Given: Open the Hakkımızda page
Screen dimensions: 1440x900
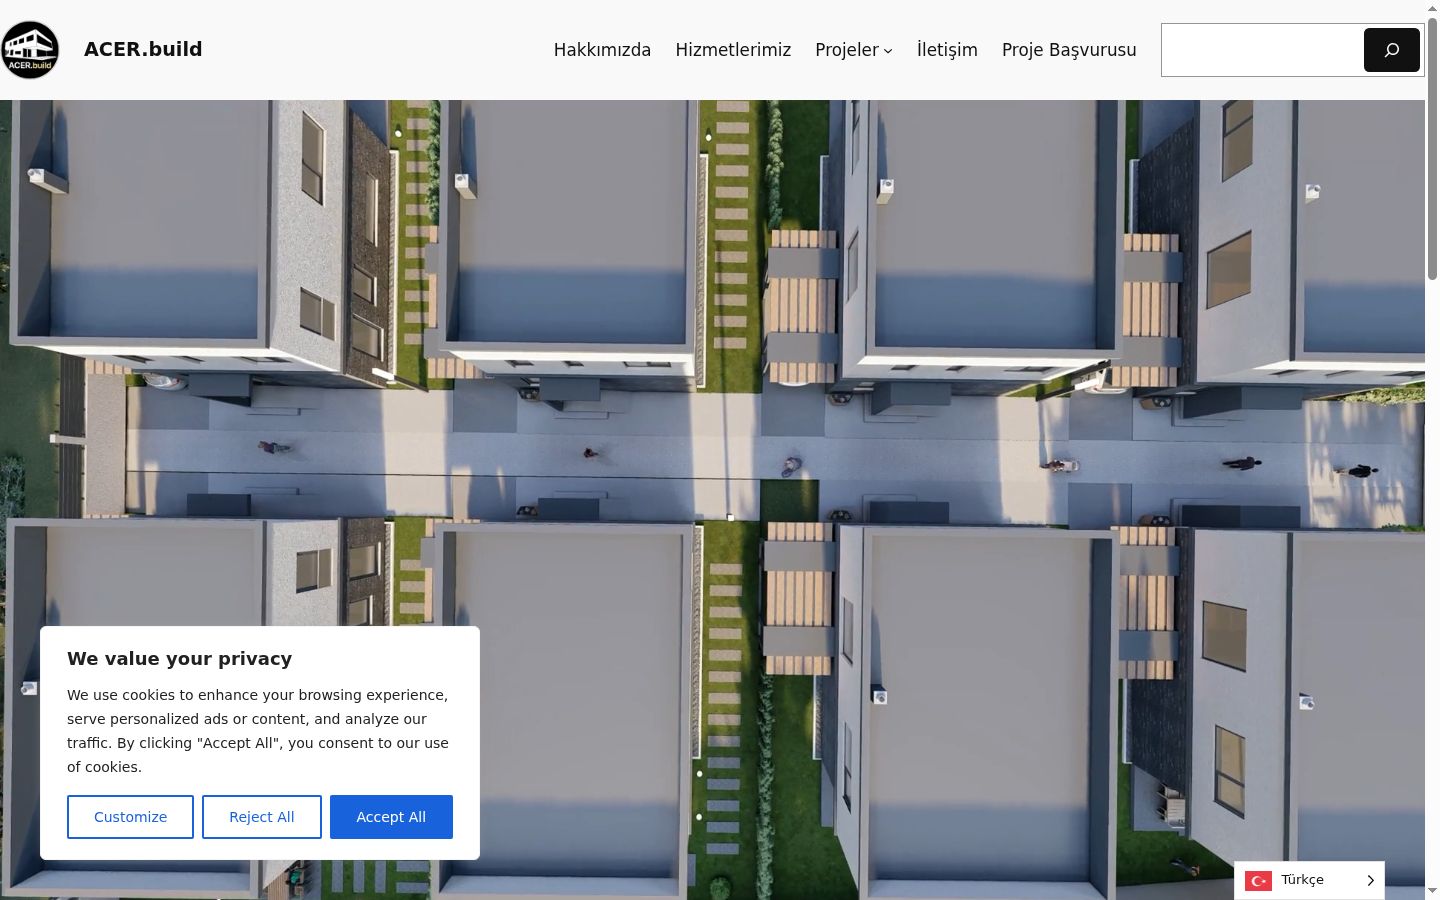Looking at the screenshot, I should (602, 50).
